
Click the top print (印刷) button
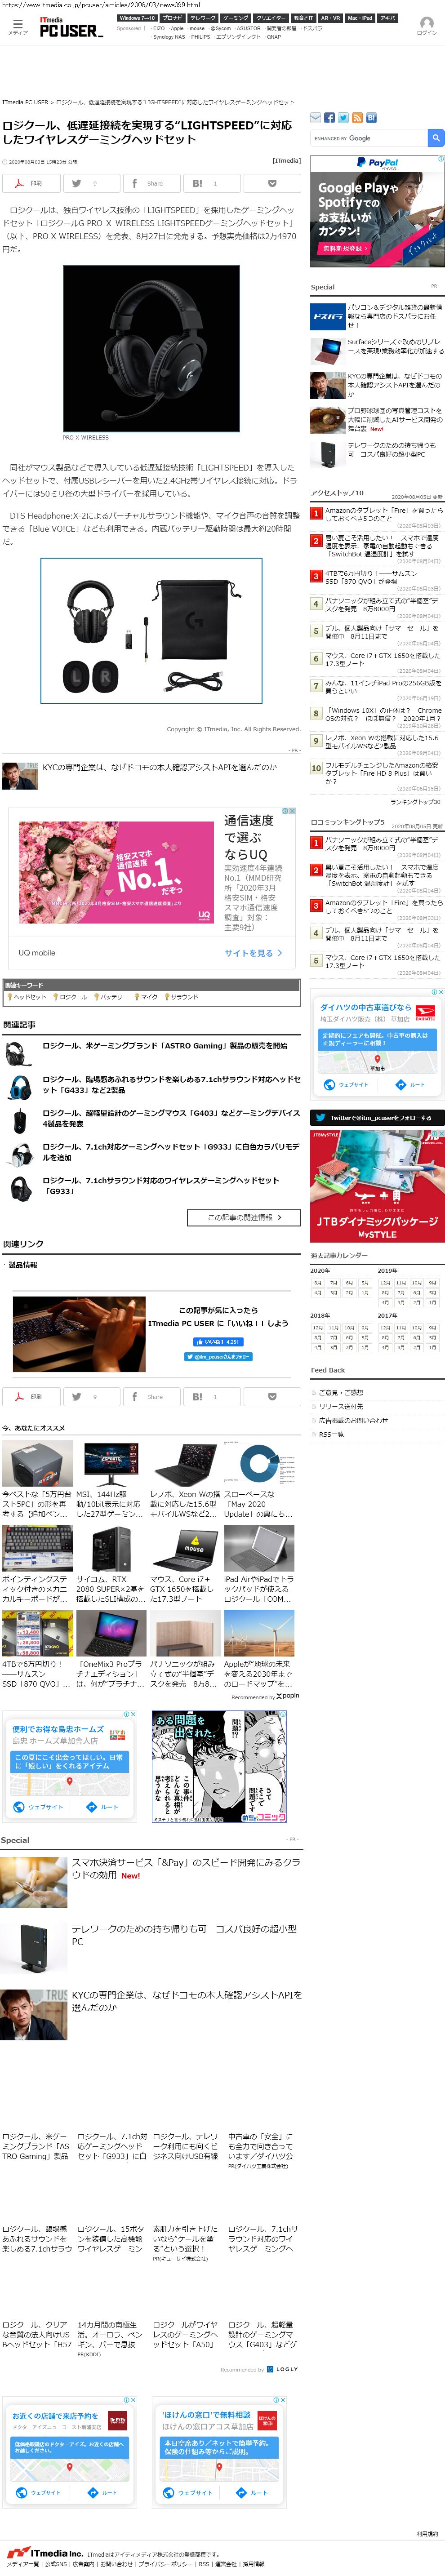pyautogui.click(x=31, y=183)
